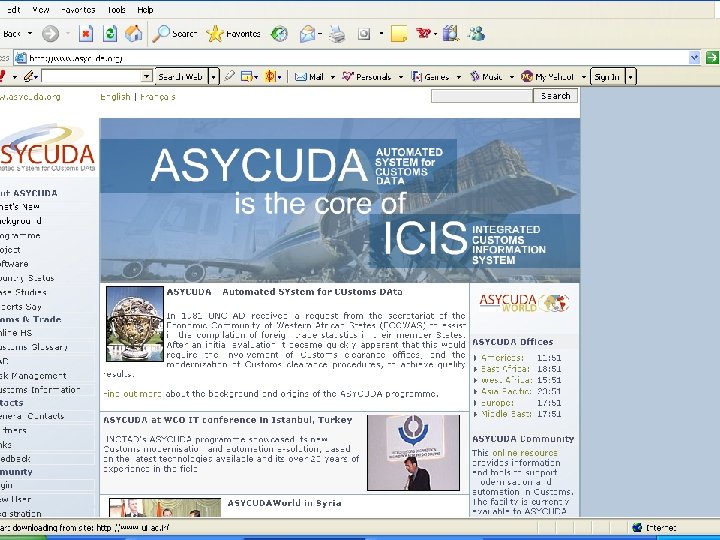Click the ASYCUDA World logo
The image size is (720, 540).
point(524,303)
